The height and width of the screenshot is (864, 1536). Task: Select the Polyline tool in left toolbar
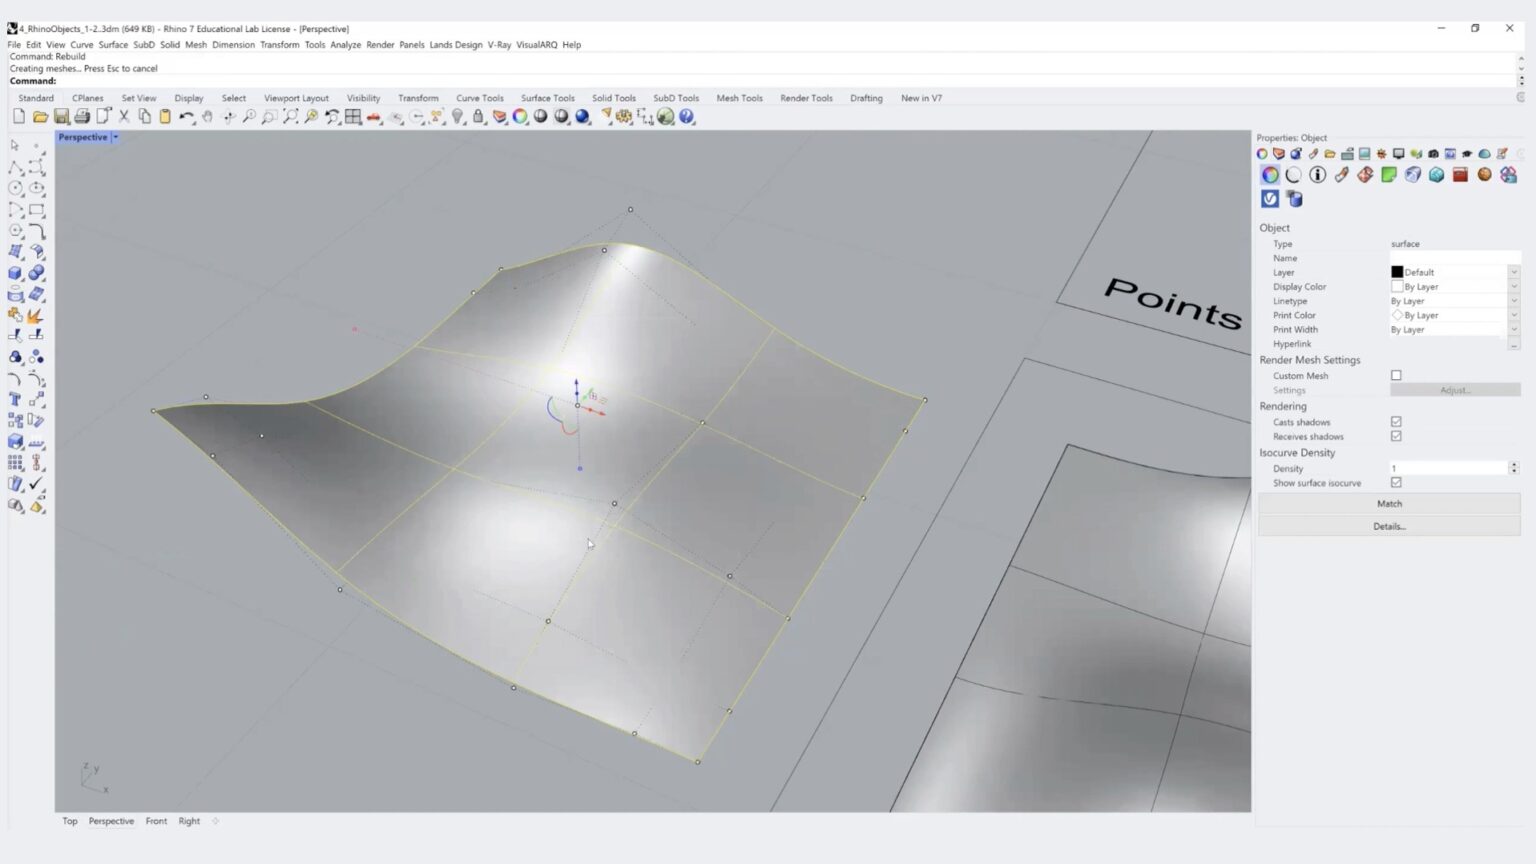(x=16, y=167)
